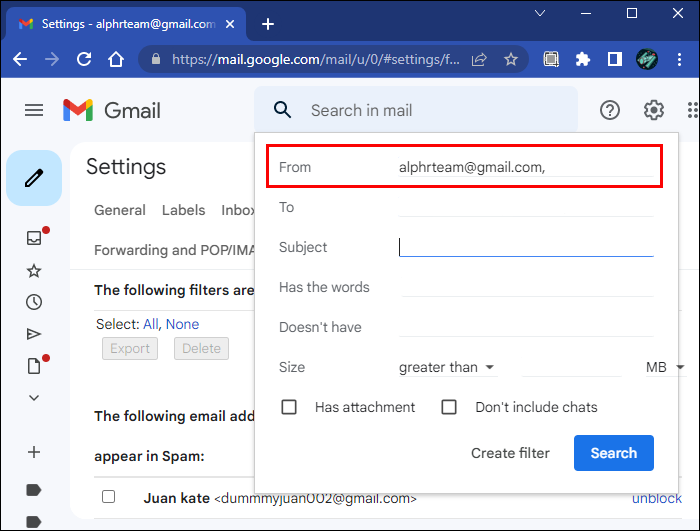Screen dimensions: 700x531
Task: Switch to the Labels settings tab
Action: coord(183,210)
